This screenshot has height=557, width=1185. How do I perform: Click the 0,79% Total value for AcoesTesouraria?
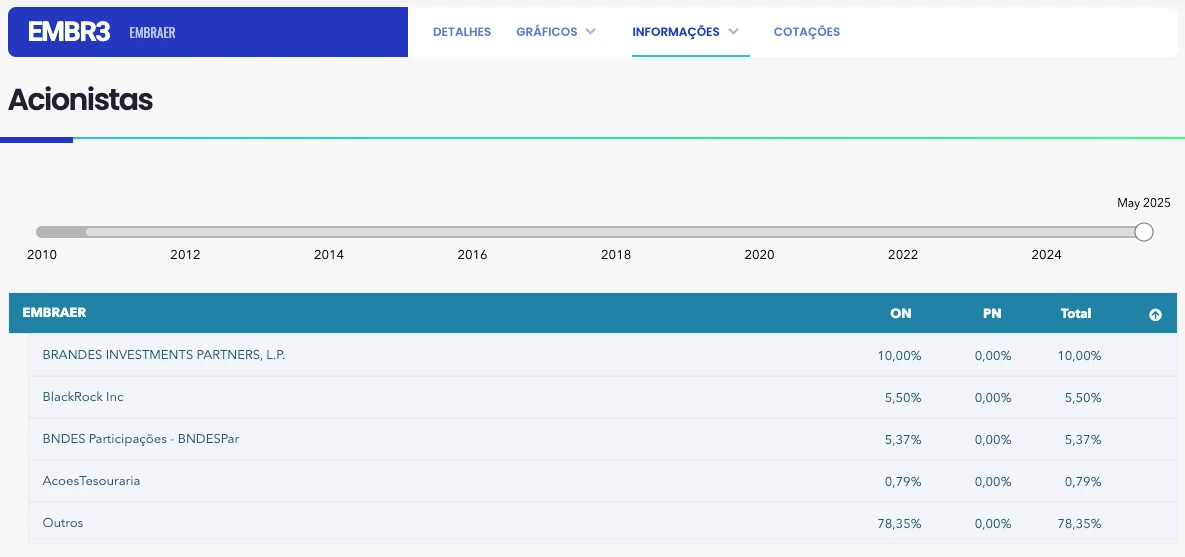[1083, 481]
